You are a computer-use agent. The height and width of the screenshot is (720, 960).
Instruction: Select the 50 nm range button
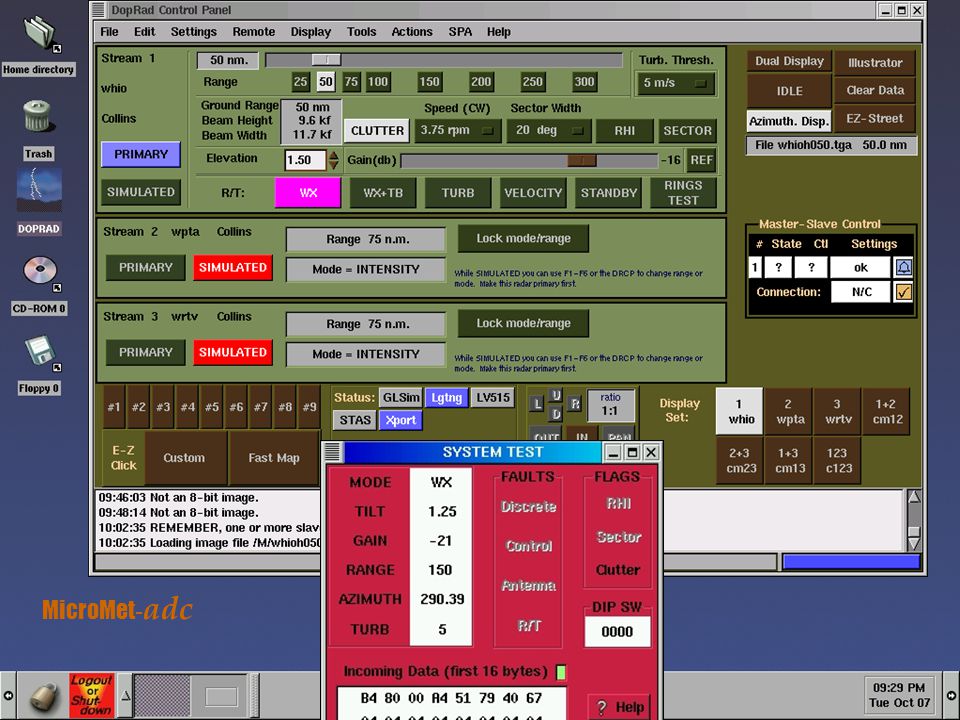(x=326, y=82)
